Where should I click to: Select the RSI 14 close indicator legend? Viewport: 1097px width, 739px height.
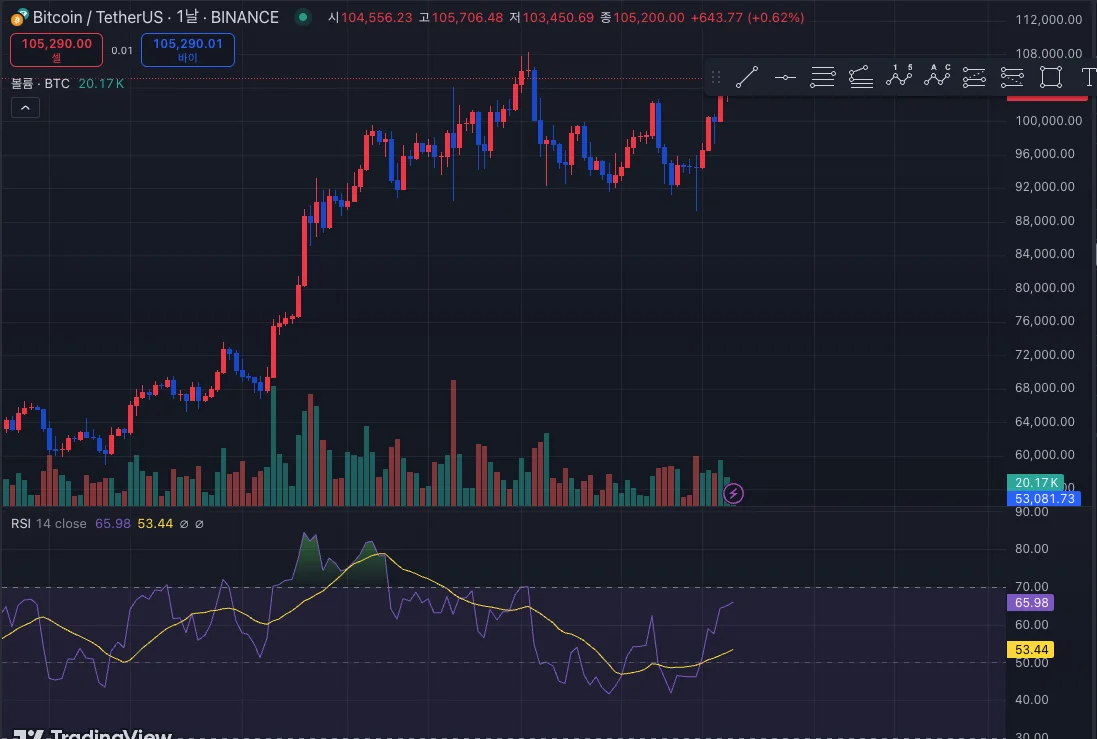coord(49,523)
